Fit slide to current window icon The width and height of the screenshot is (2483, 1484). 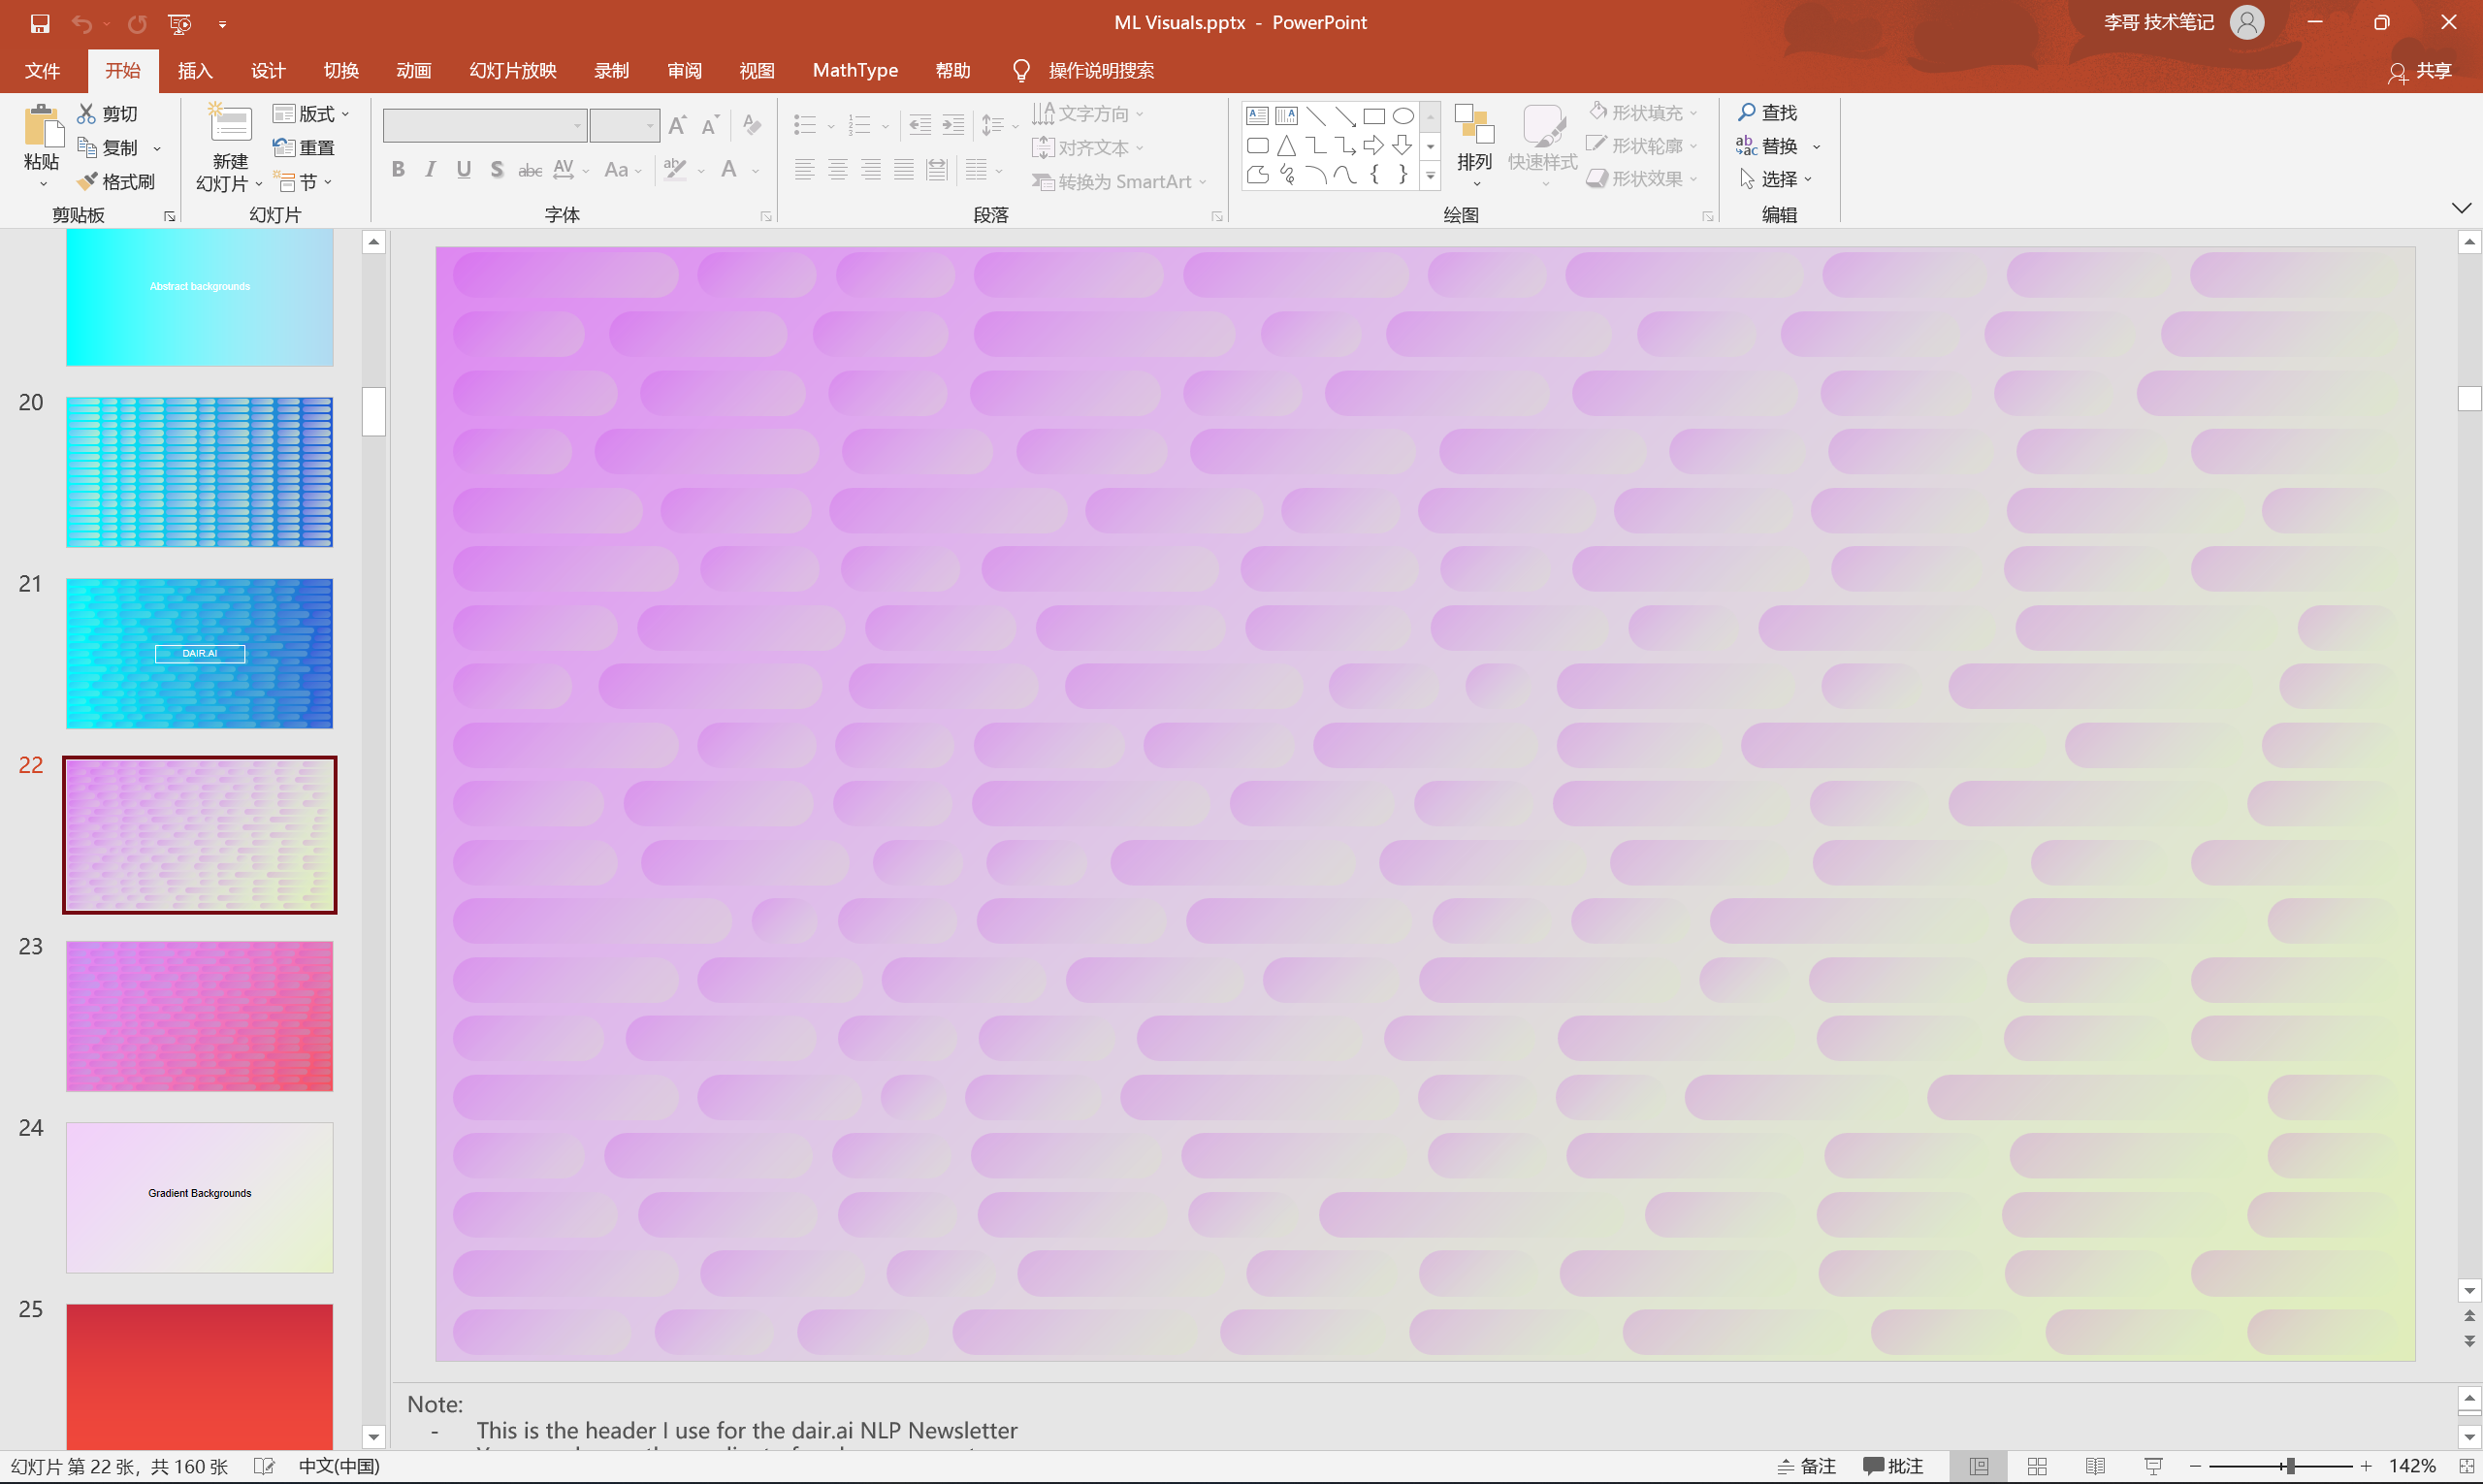click(x=2466, y=1466)
